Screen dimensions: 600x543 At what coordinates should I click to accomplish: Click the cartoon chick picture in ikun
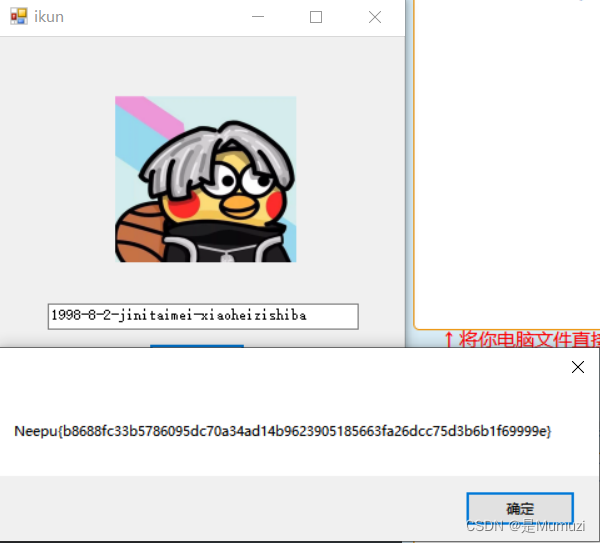coord(205,179)
